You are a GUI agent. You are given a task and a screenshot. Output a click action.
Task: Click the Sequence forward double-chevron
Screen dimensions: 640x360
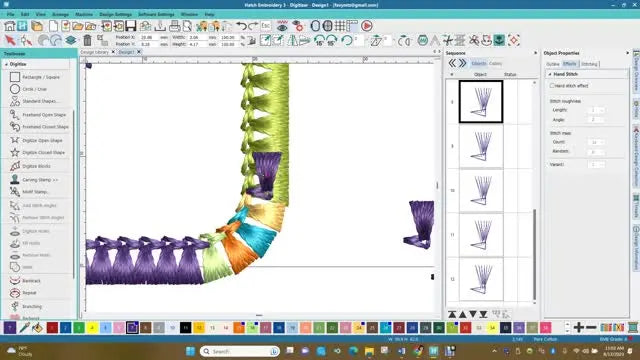462,63
